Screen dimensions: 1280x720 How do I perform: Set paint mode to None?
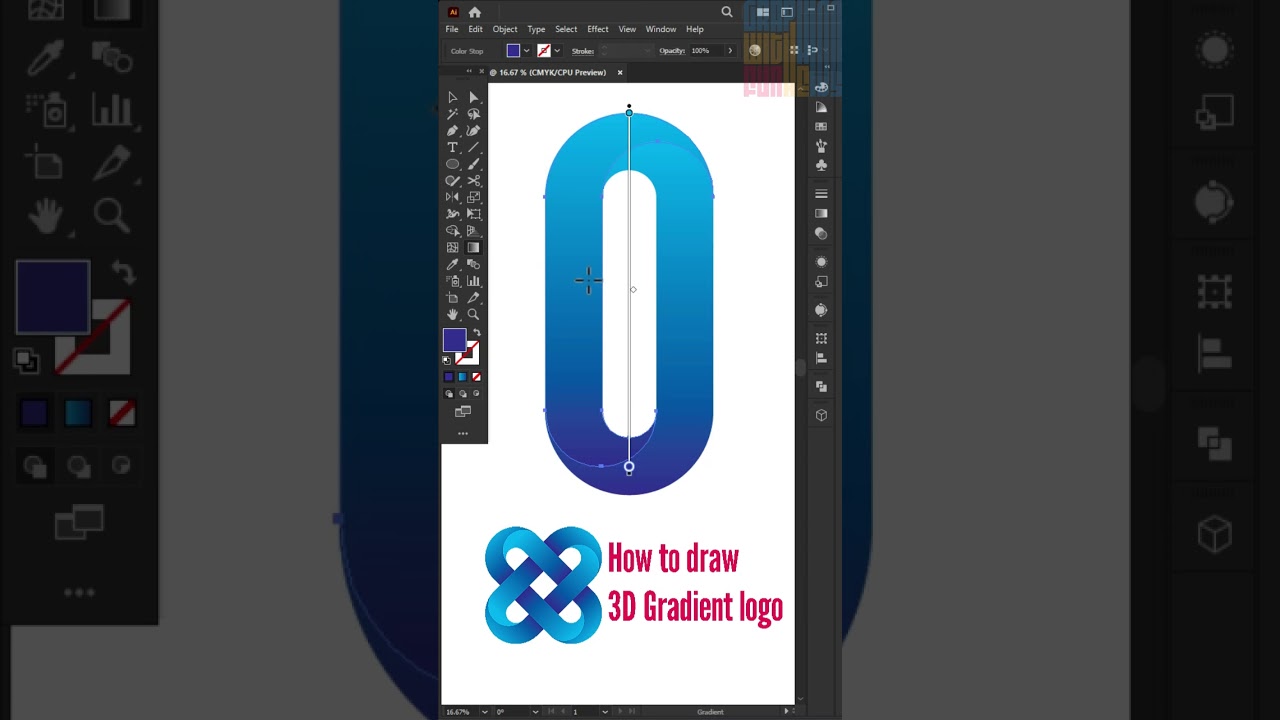[476, 377]
